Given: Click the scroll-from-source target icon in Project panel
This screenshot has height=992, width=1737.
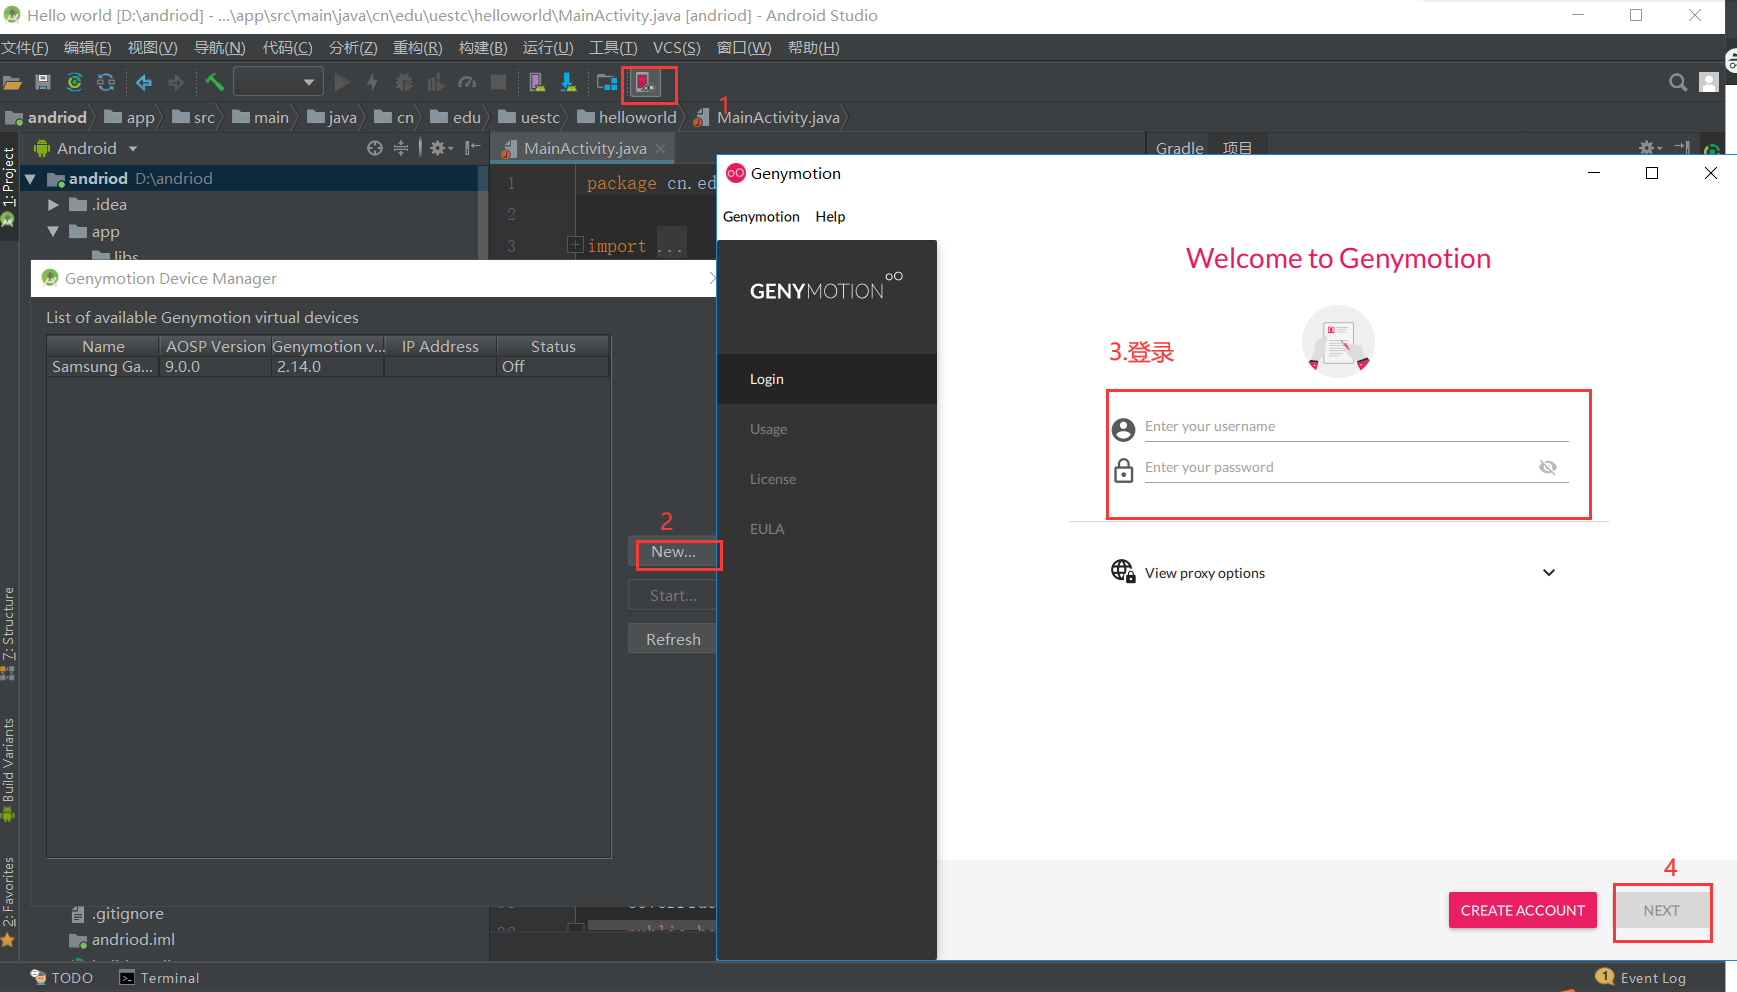Looking at the screenshot, I should click(375, 148).
